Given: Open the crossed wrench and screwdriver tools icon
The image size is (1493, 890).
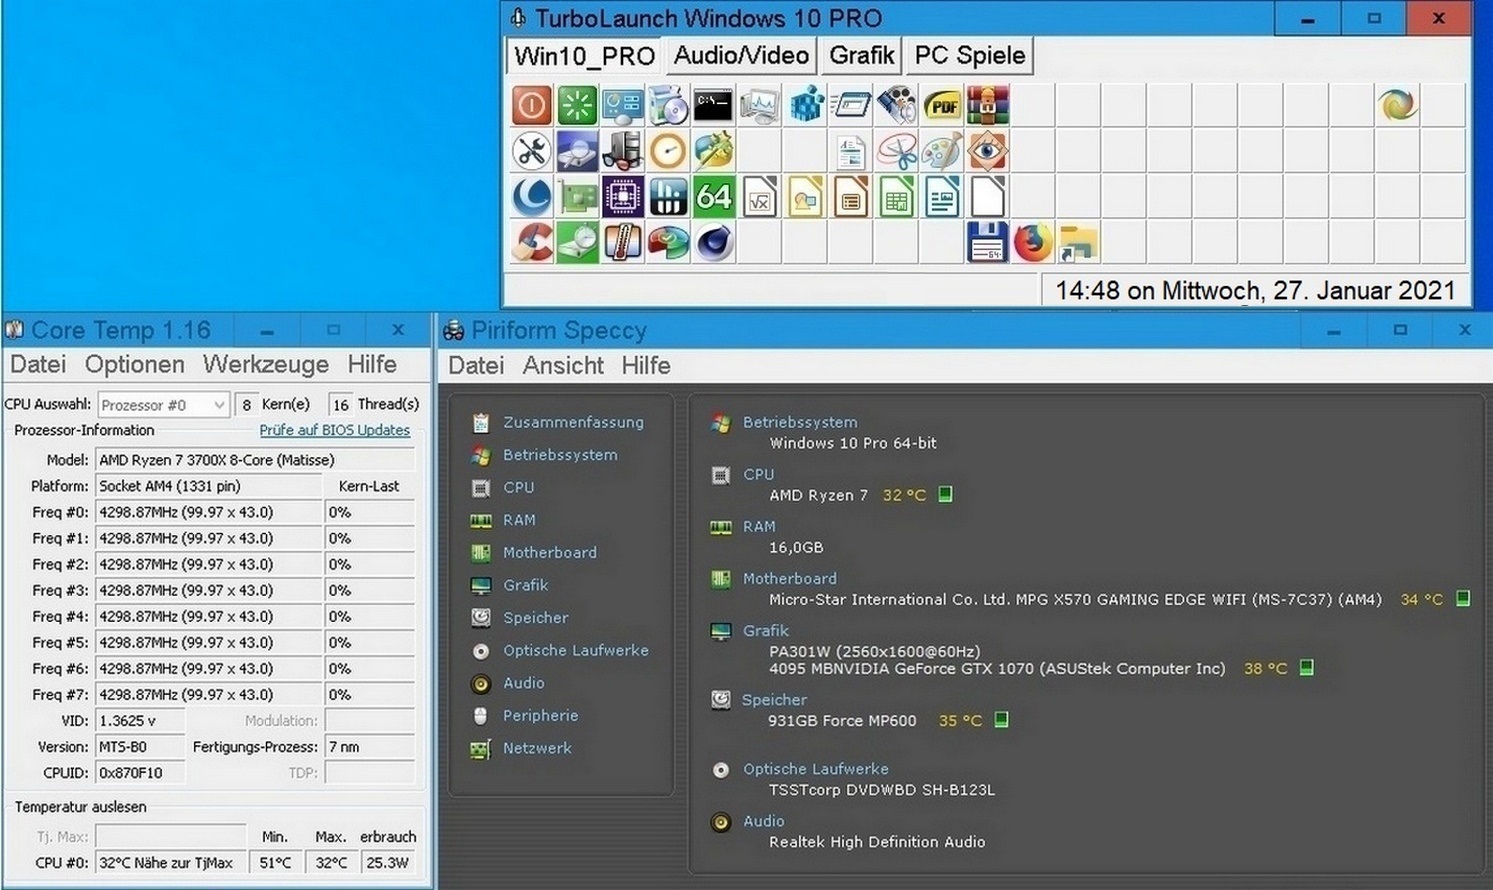Looking at the screenshot, I should coord(532,151).
